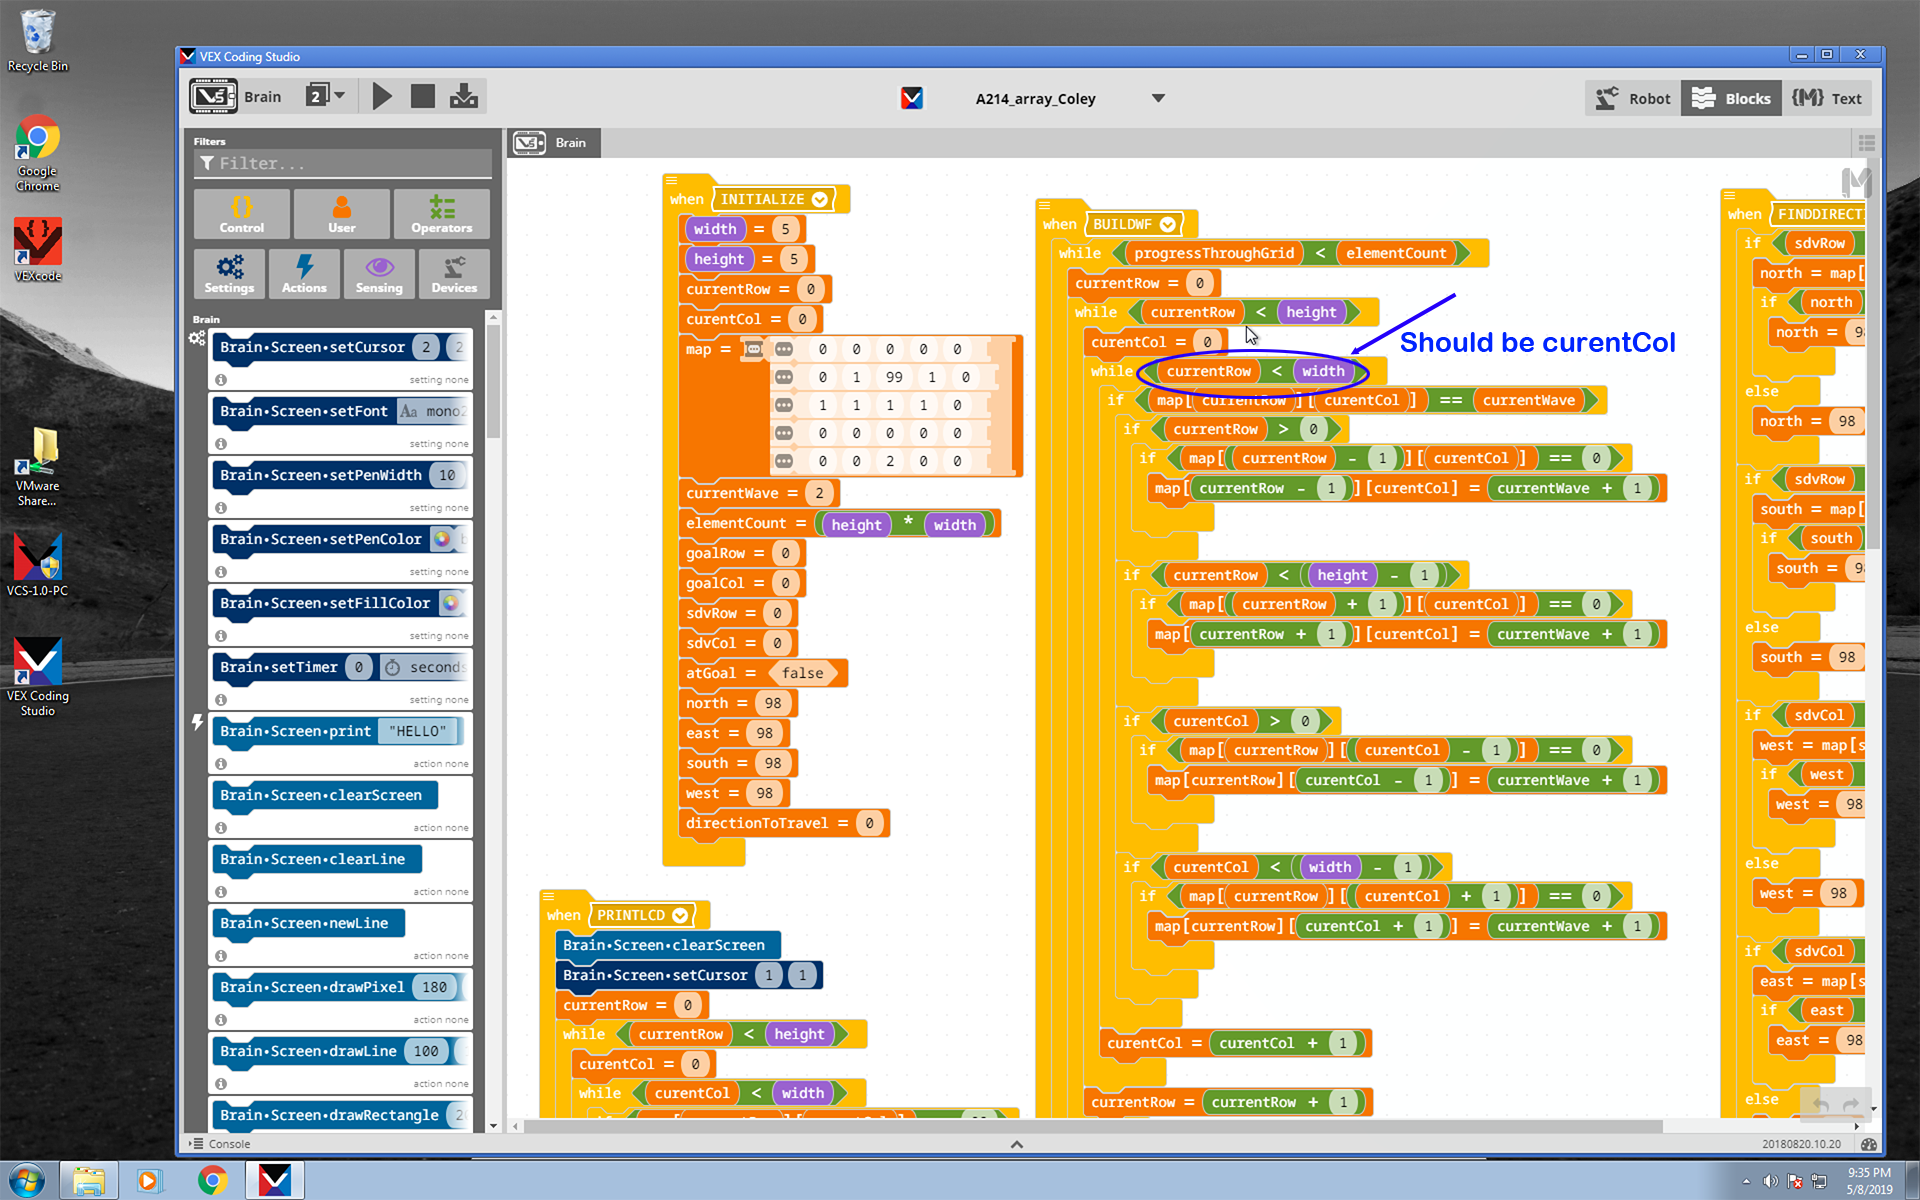Collapse the PRINTLCD block via its hamburger icon
The image size is (1920, 1200).
tap(548, 896)
